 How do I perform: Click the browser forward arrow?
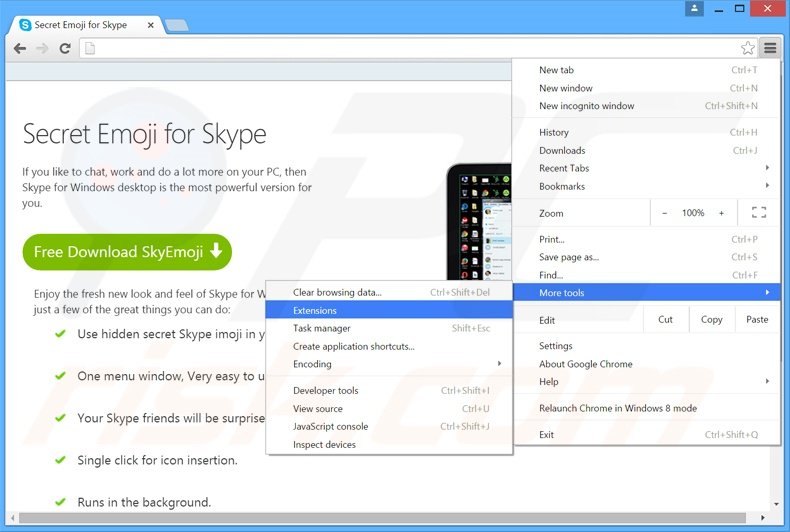[x=42, y=48]
